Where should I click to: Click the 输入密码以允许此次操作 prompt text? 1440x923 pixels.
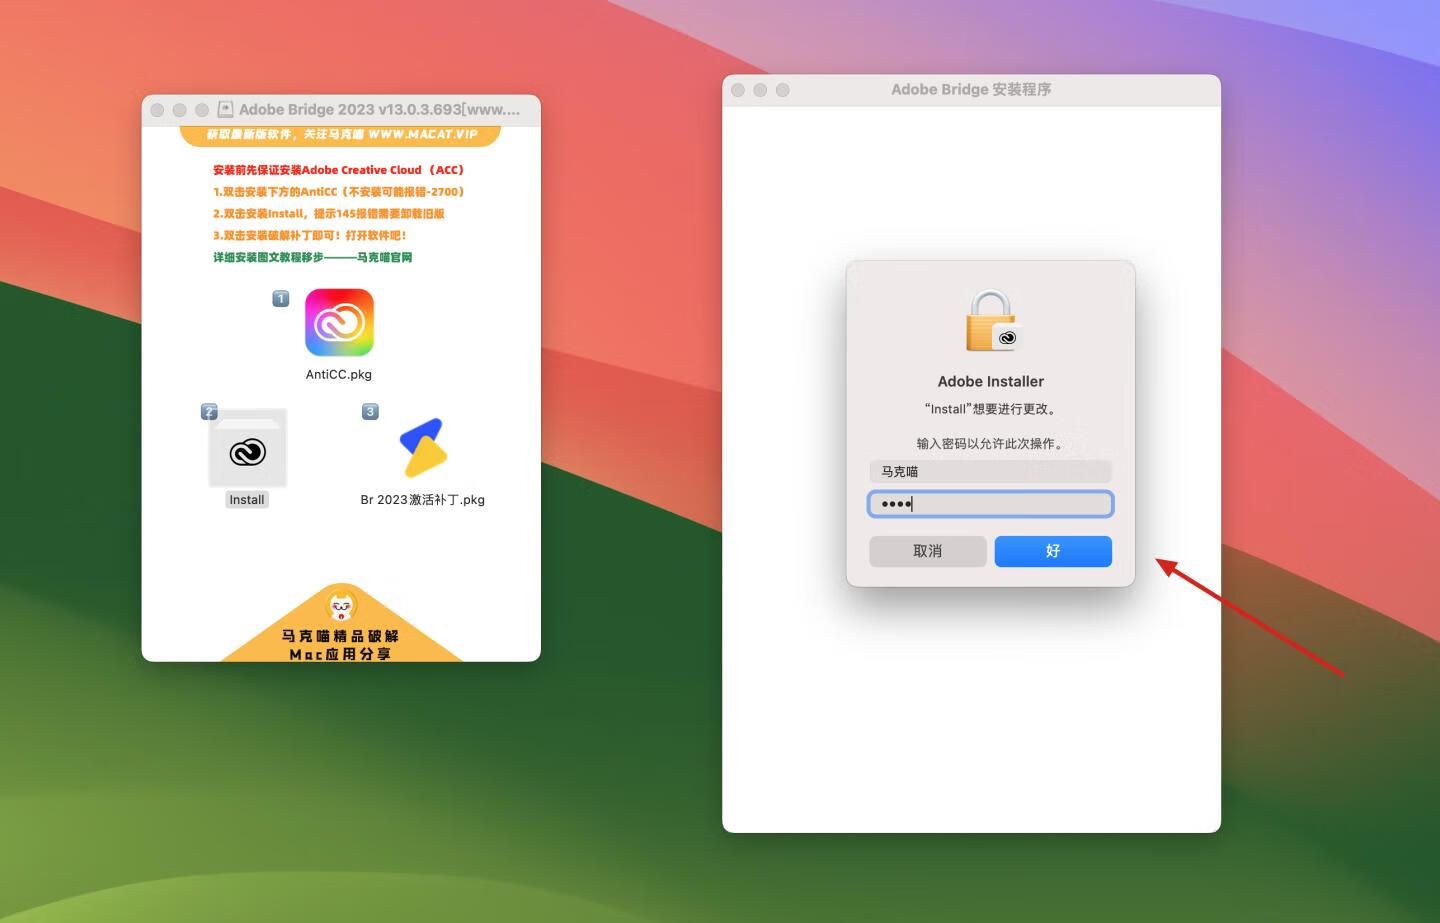click(991, 443)
